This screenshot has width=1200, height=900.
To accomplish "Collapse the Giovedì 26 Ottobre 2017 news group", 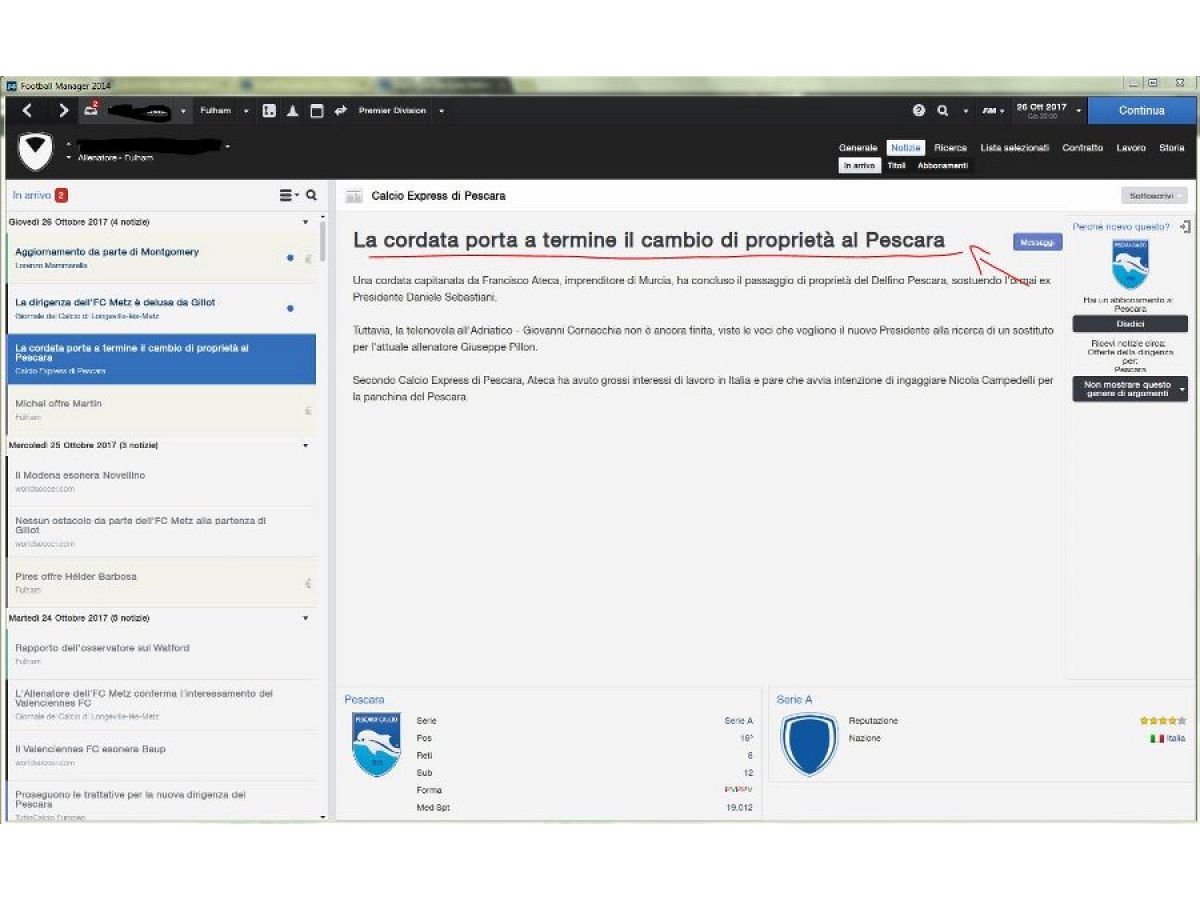I will pyautogui.click(x=306, y=222).
